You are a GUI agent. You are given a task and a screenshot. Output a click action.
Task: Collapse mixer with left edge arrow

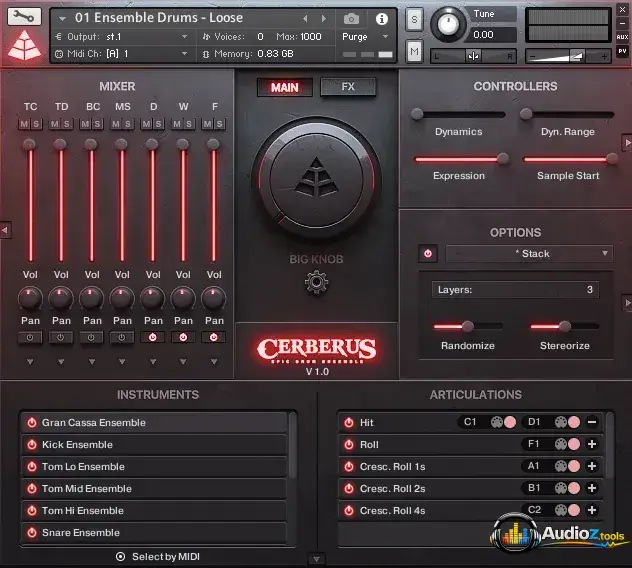pyautogui.click(x=5, y=230)
